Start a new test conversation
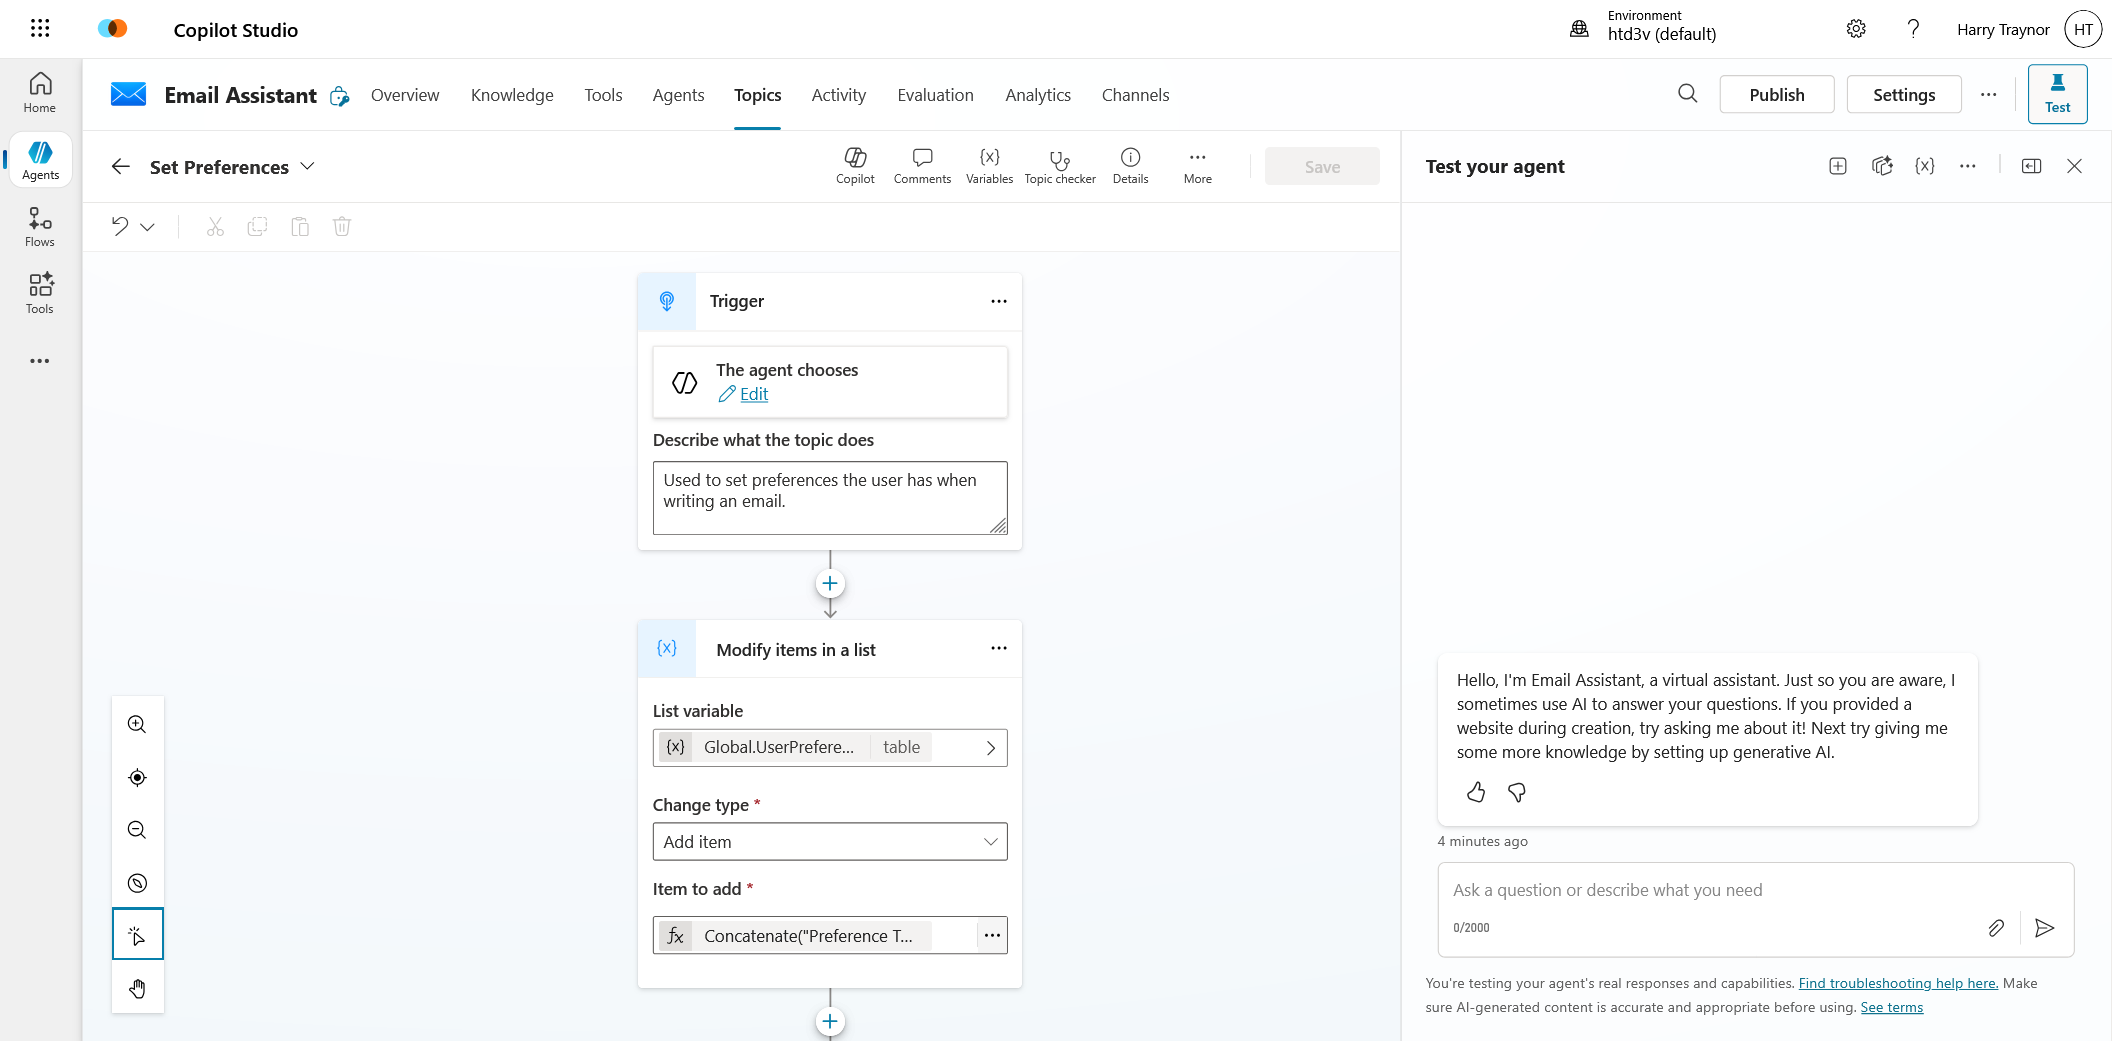 [1837, 166]
